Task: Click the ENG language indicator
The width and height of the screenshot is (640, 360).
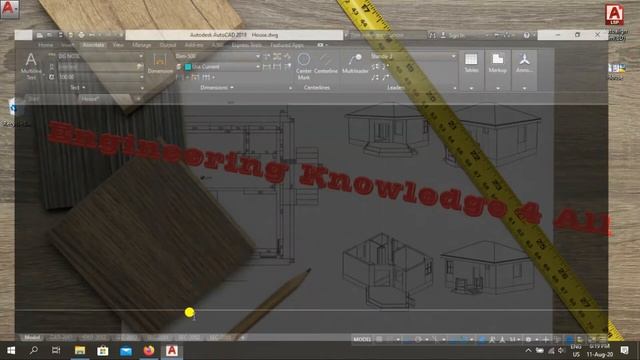Action: tap(576, 347)
